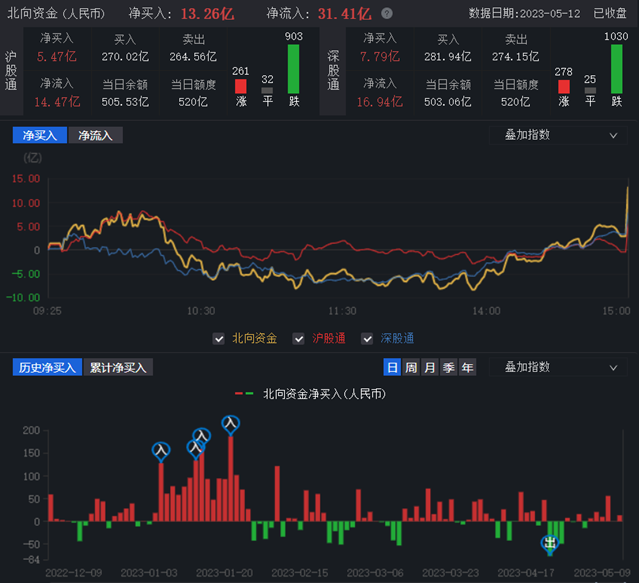Switch to the 累计净买入 tab
The image size is (639, 583).
coord(118,368)
